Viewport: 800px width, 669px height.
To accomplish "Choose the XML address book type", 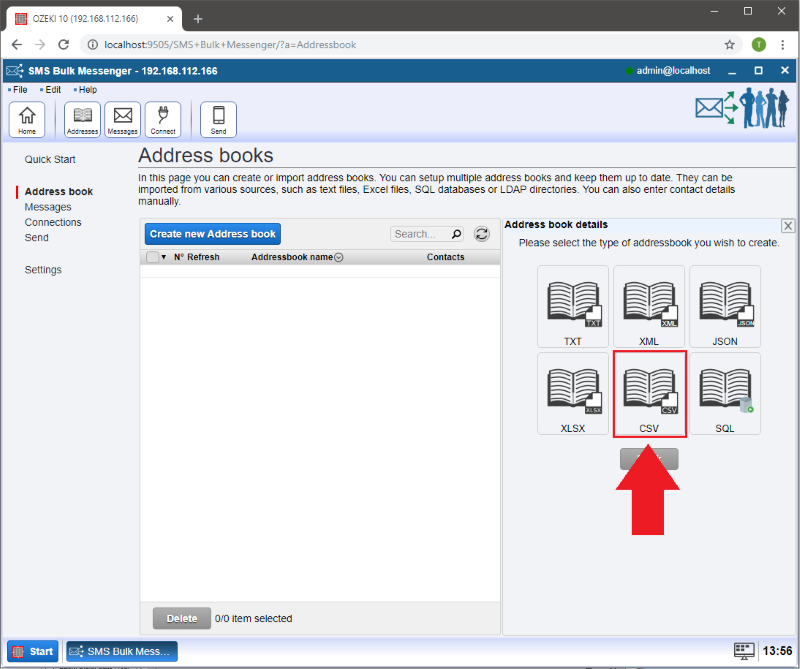I will click(649, 307).
